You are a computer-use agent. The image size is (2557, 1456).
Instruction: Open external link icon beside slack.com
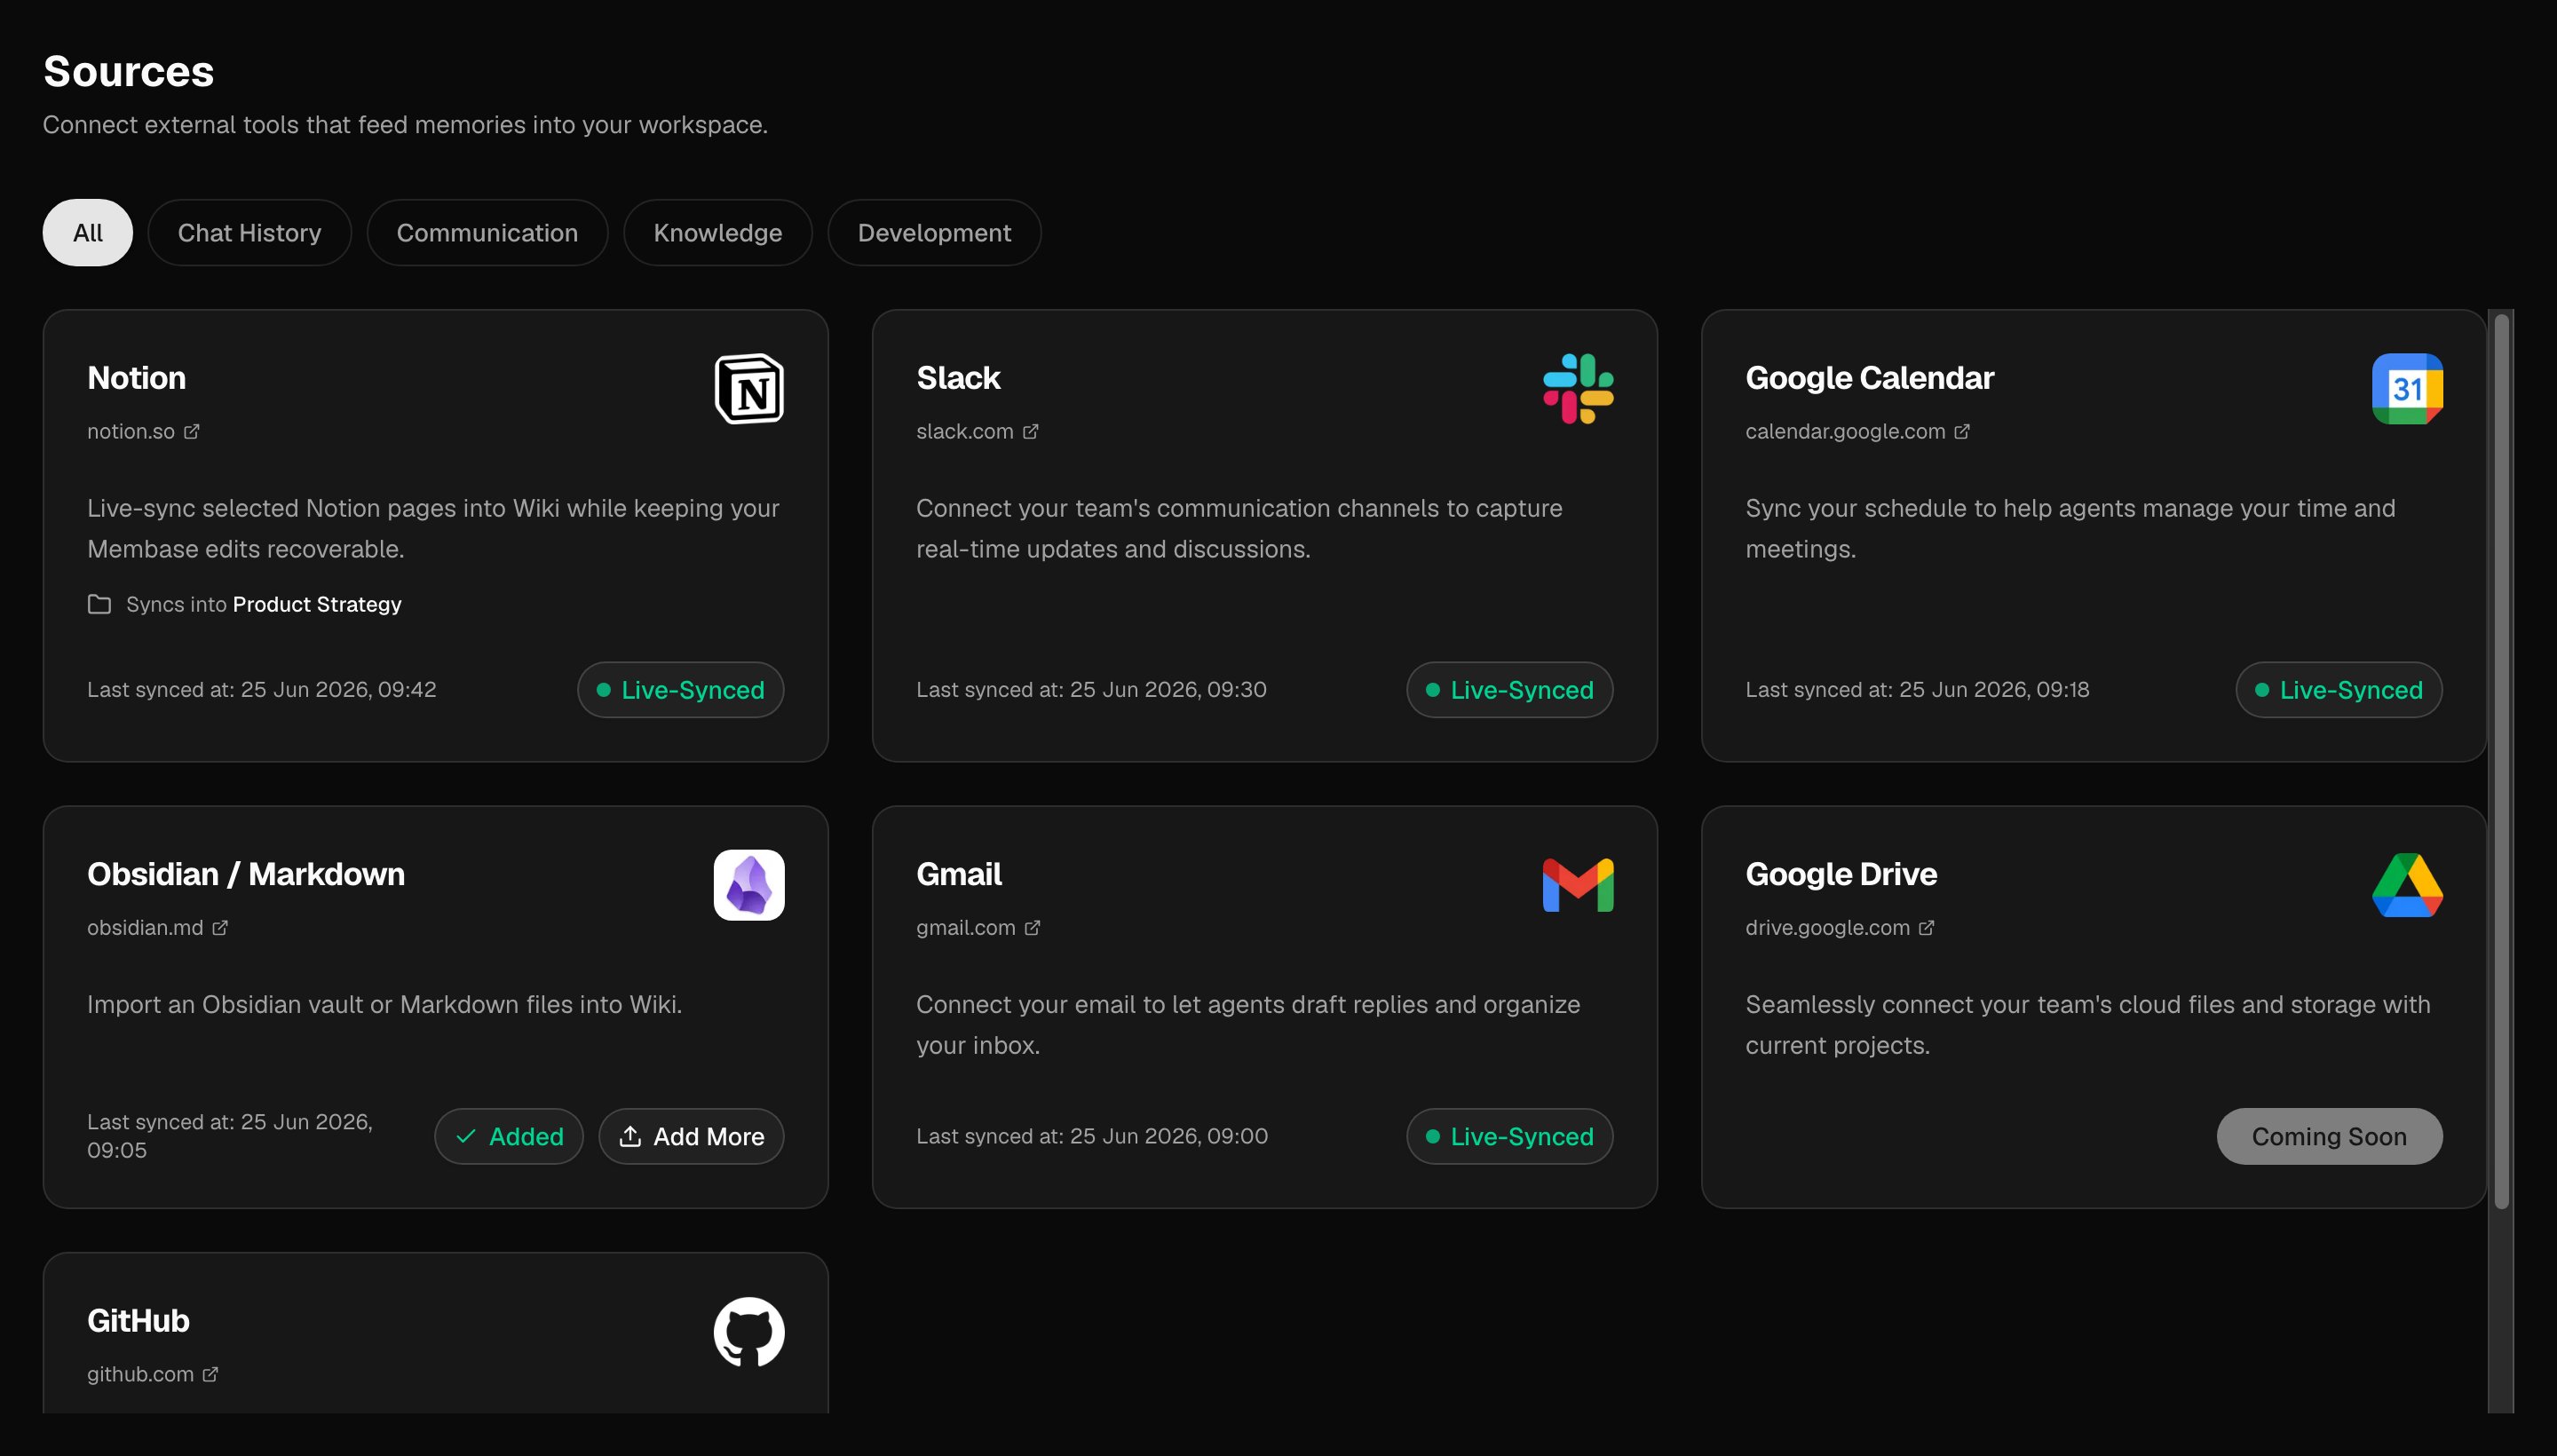click(1031, 431)
